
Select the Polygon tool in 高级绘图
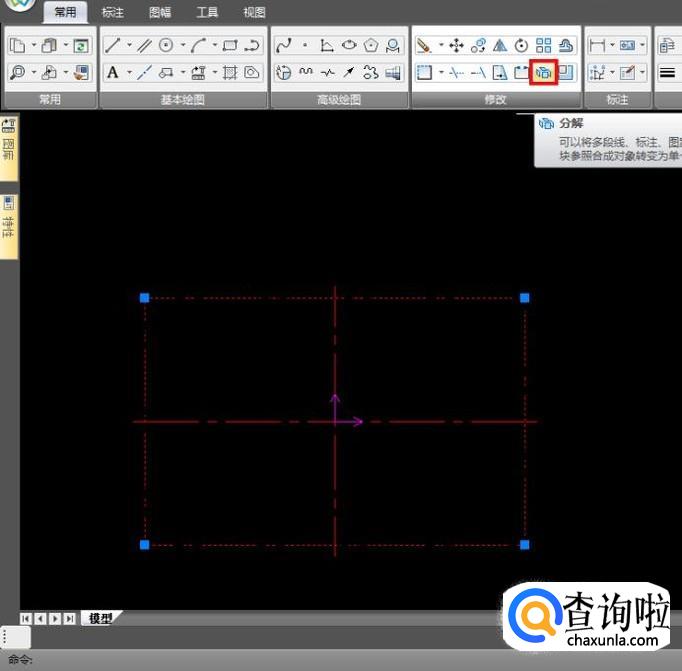tap(371, 45)
